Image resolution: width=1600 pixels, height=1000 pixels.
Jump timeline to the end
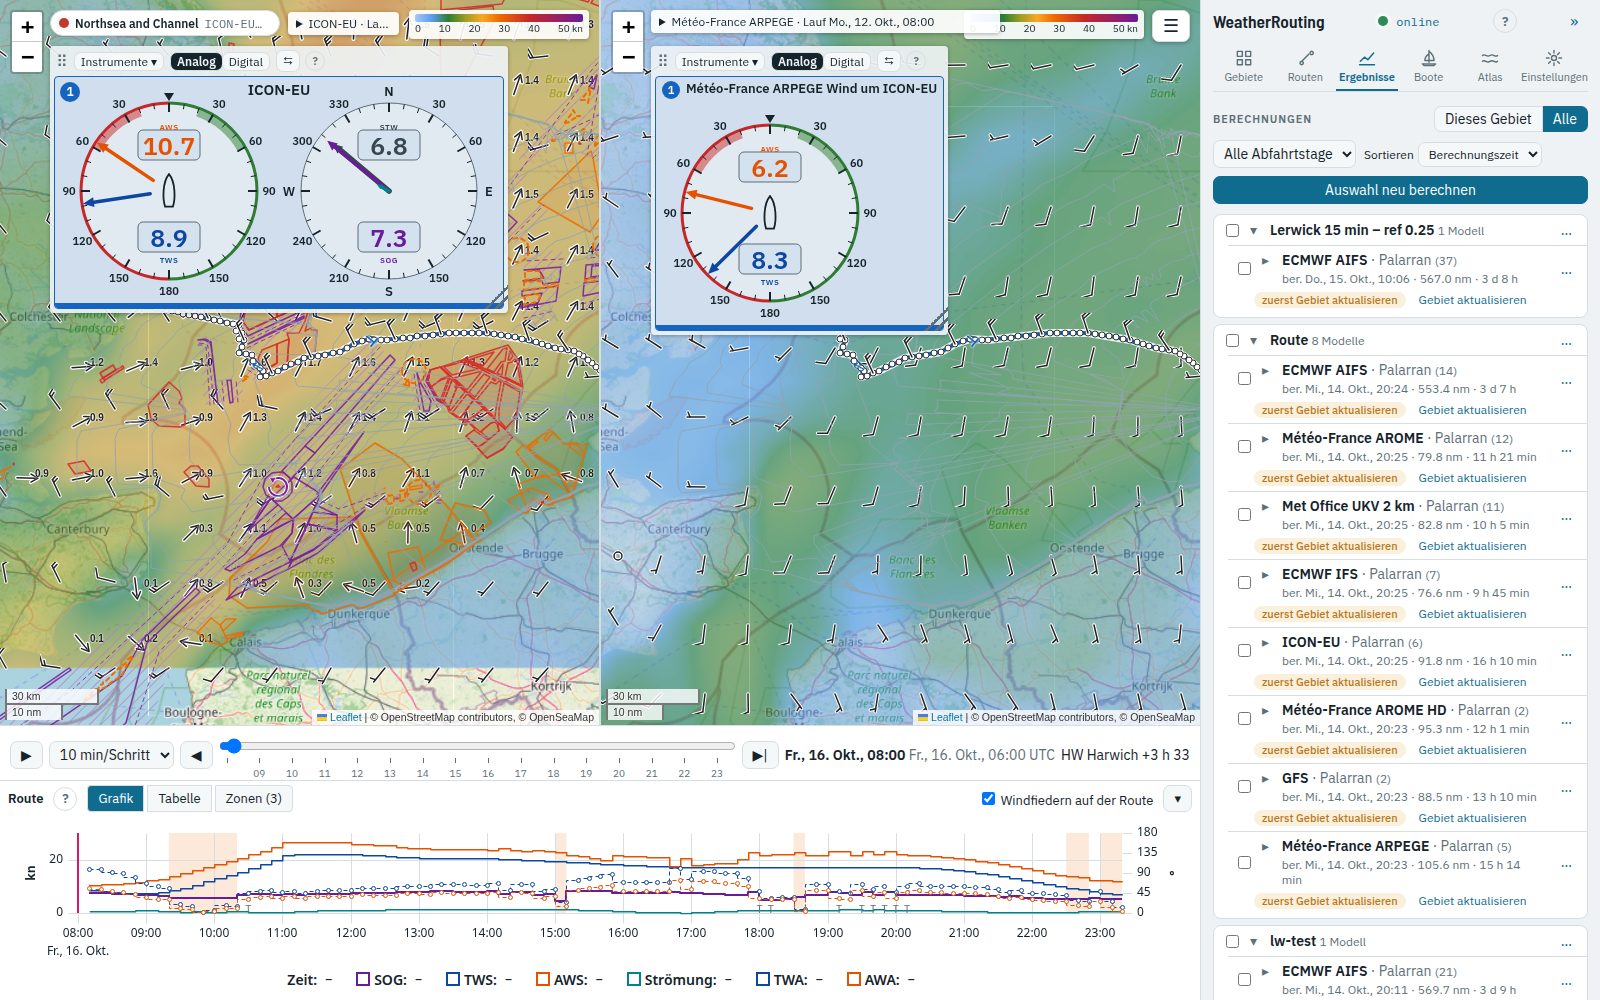pyautogui.click(x=760, y=755)
